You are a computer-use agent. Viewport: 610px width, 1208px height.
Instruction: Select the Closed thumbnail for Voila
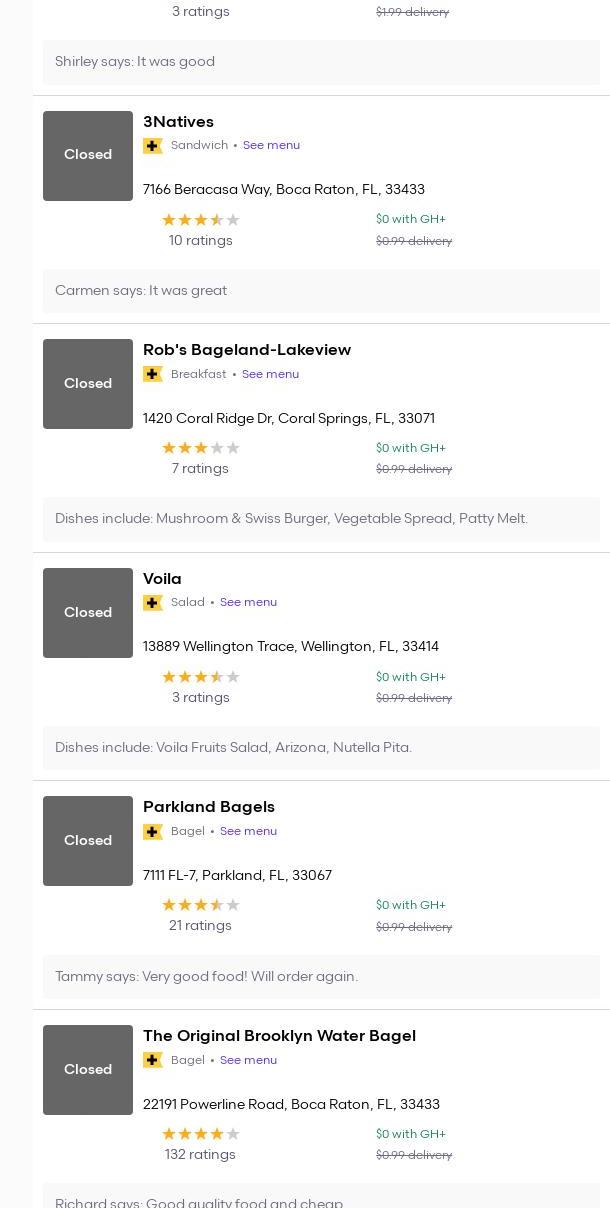(88, 613)
